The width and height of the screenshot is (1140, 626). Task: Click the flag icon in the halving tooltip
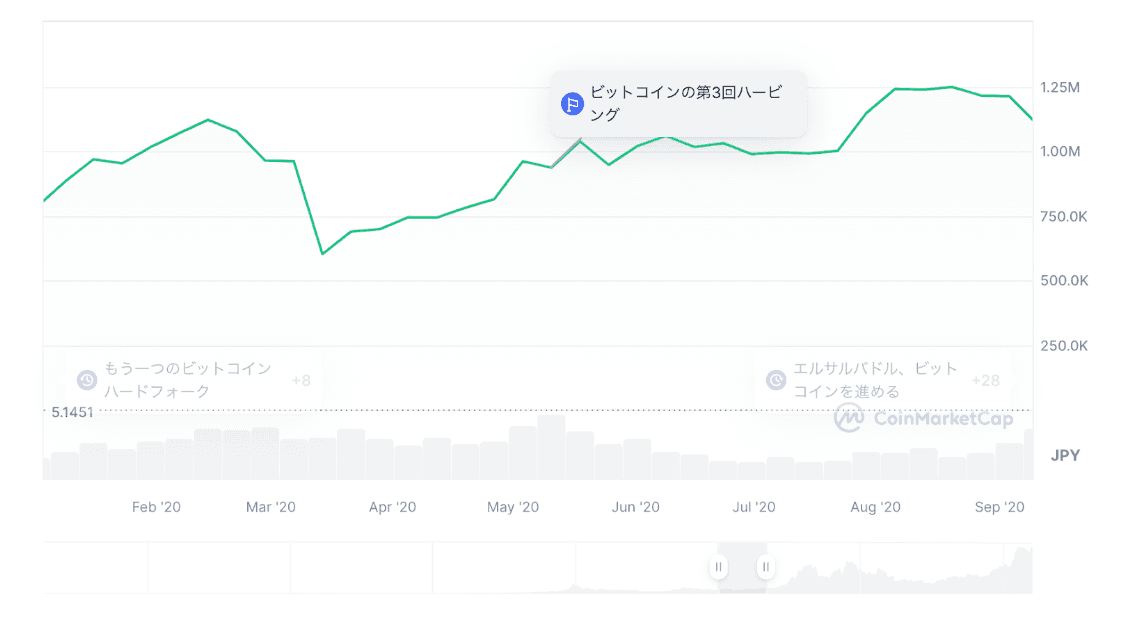click(572, 104)
